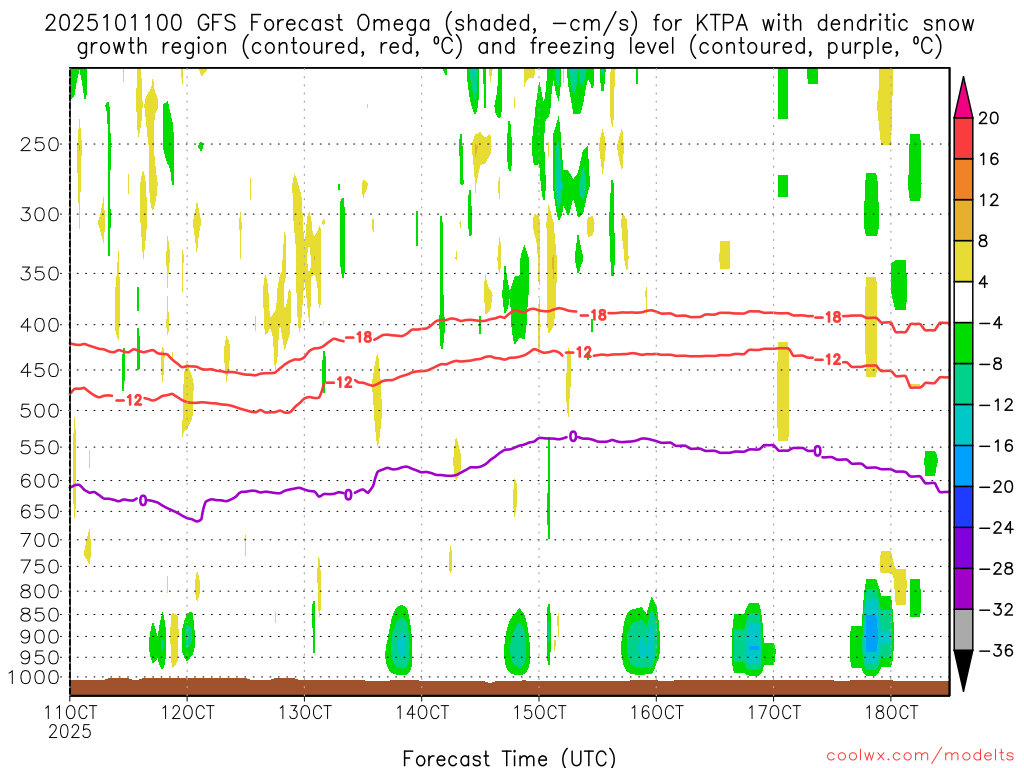Pick the gray colorbar segment between -32 and -36
Screen dimensions: 1024x768
point(964,630)
